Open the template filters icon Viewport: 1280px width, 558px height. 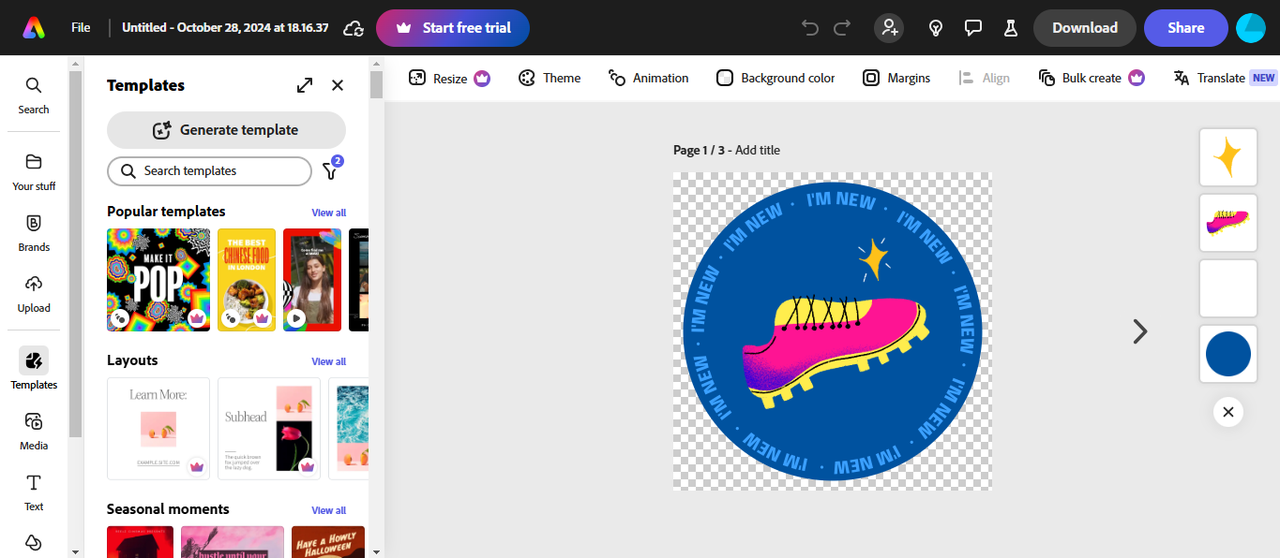pyautogui.click(x=331, y=171)
